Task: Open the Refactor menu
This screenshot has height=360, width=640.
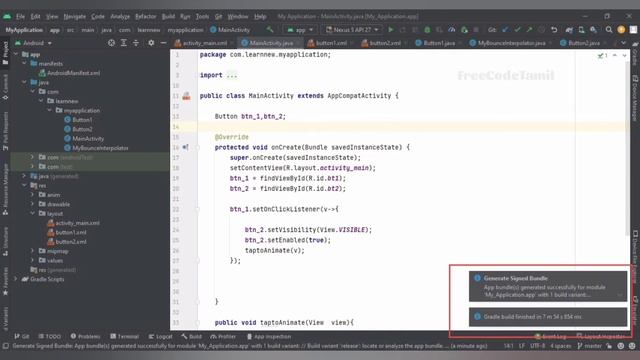Action: (x=146, y=17)
